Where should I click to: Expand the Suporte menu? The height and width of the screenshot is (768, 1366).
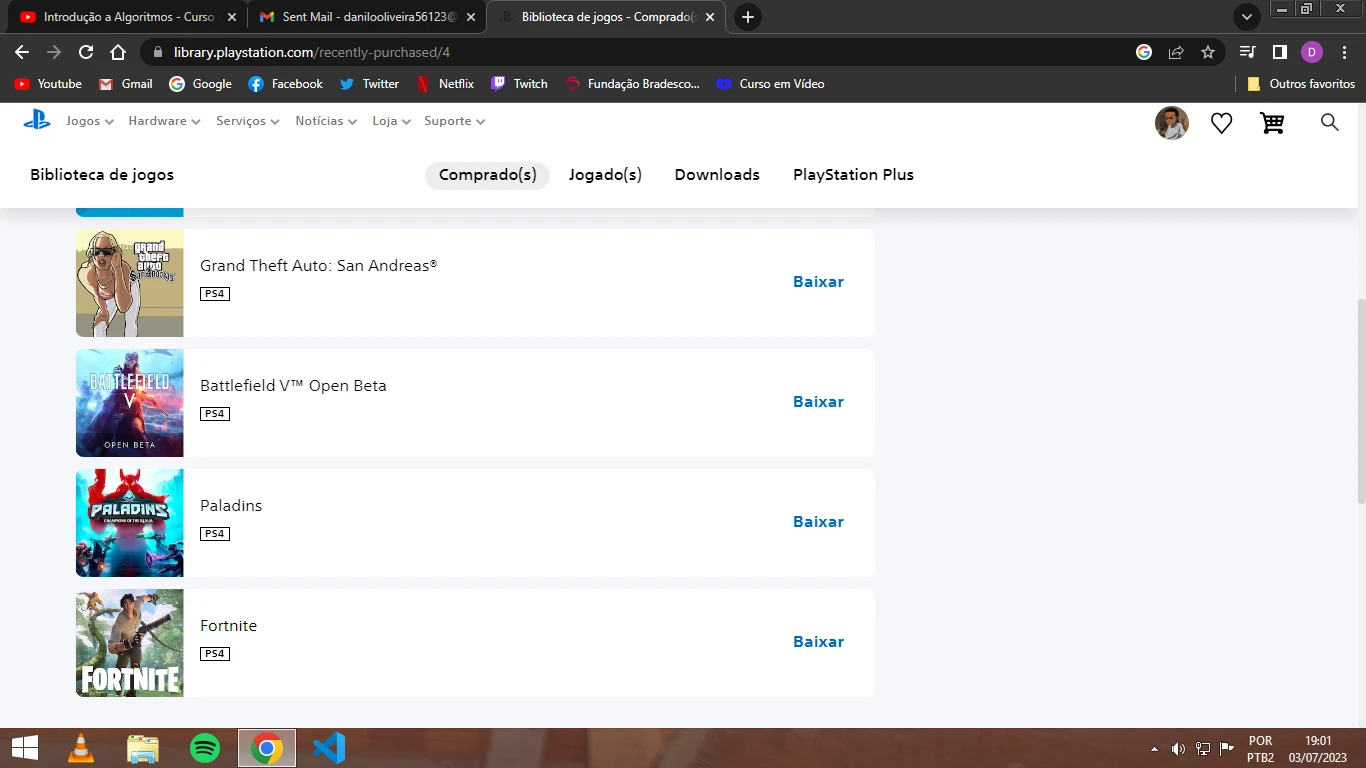[x=454, y=121]
